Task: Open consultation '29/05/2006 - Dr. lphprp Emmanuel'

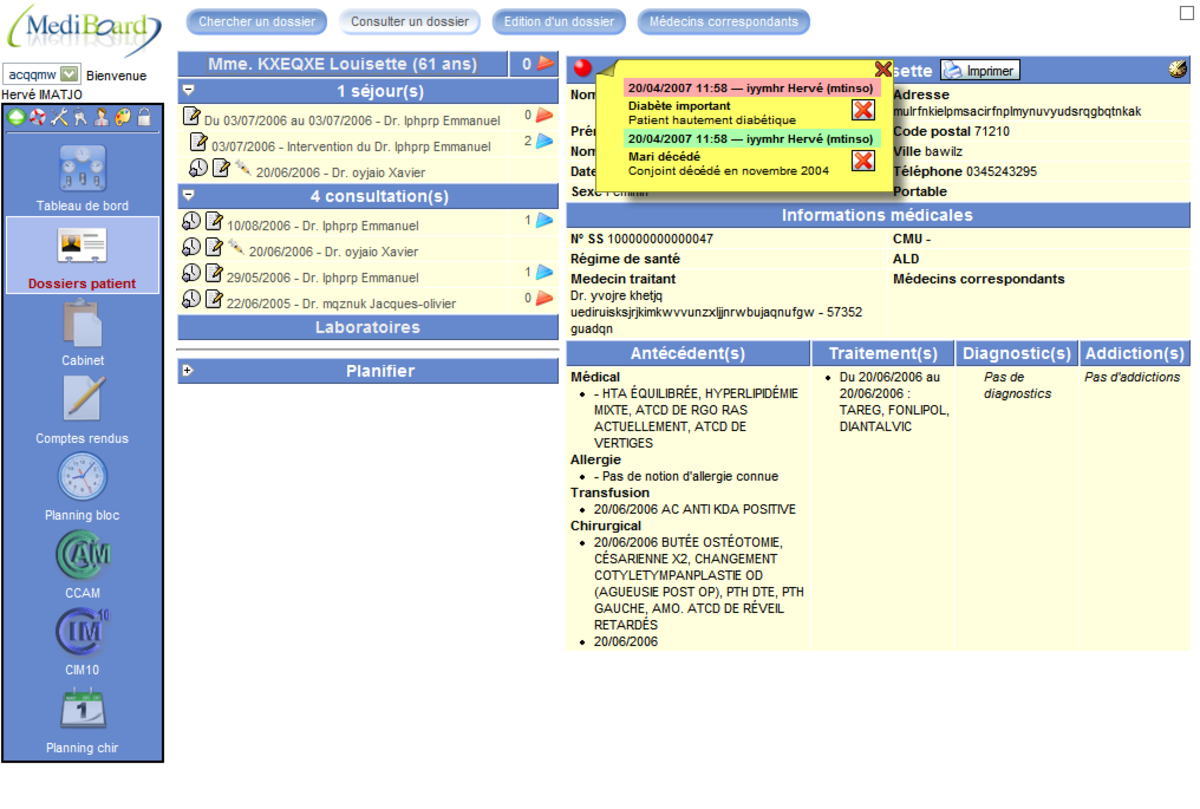Action: 323,278
